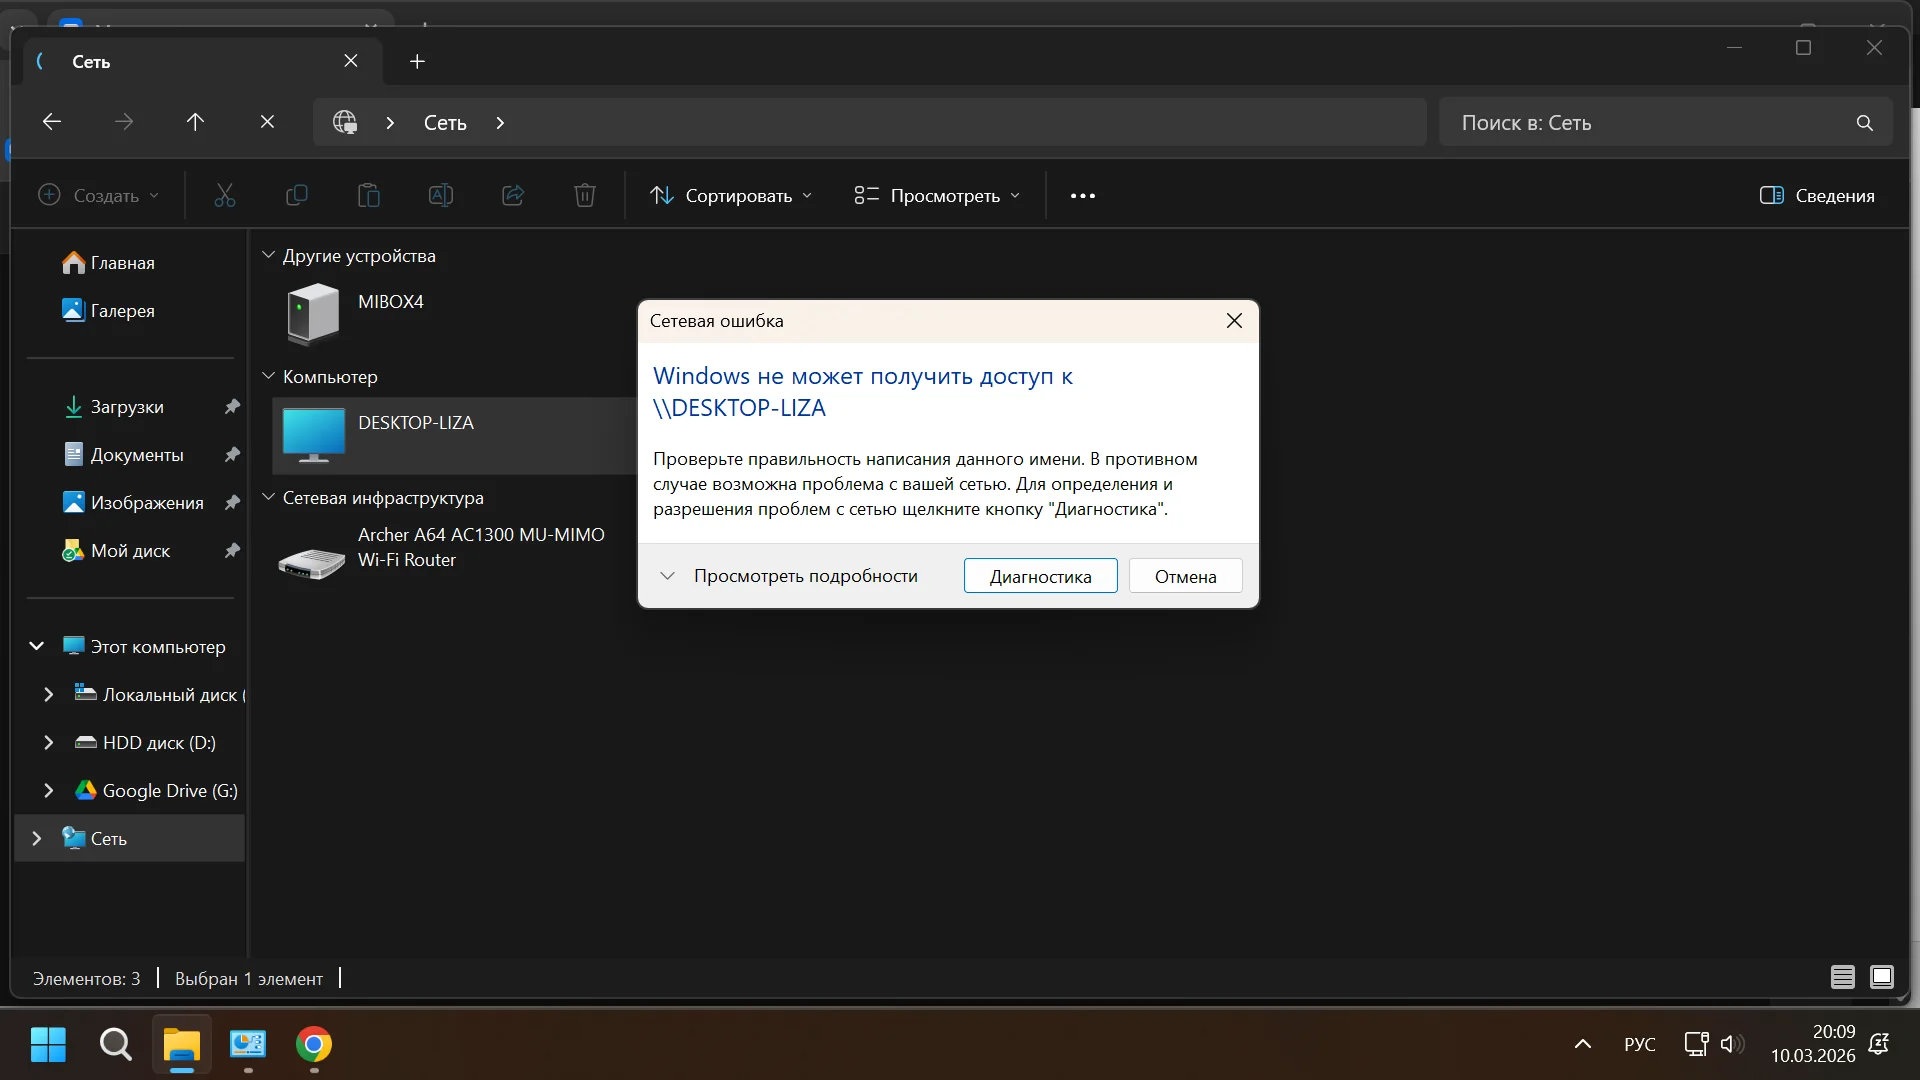
Task: Expand Просмотреть подробности details chevron
Action: pyautogui.click(x=667, y=576)
